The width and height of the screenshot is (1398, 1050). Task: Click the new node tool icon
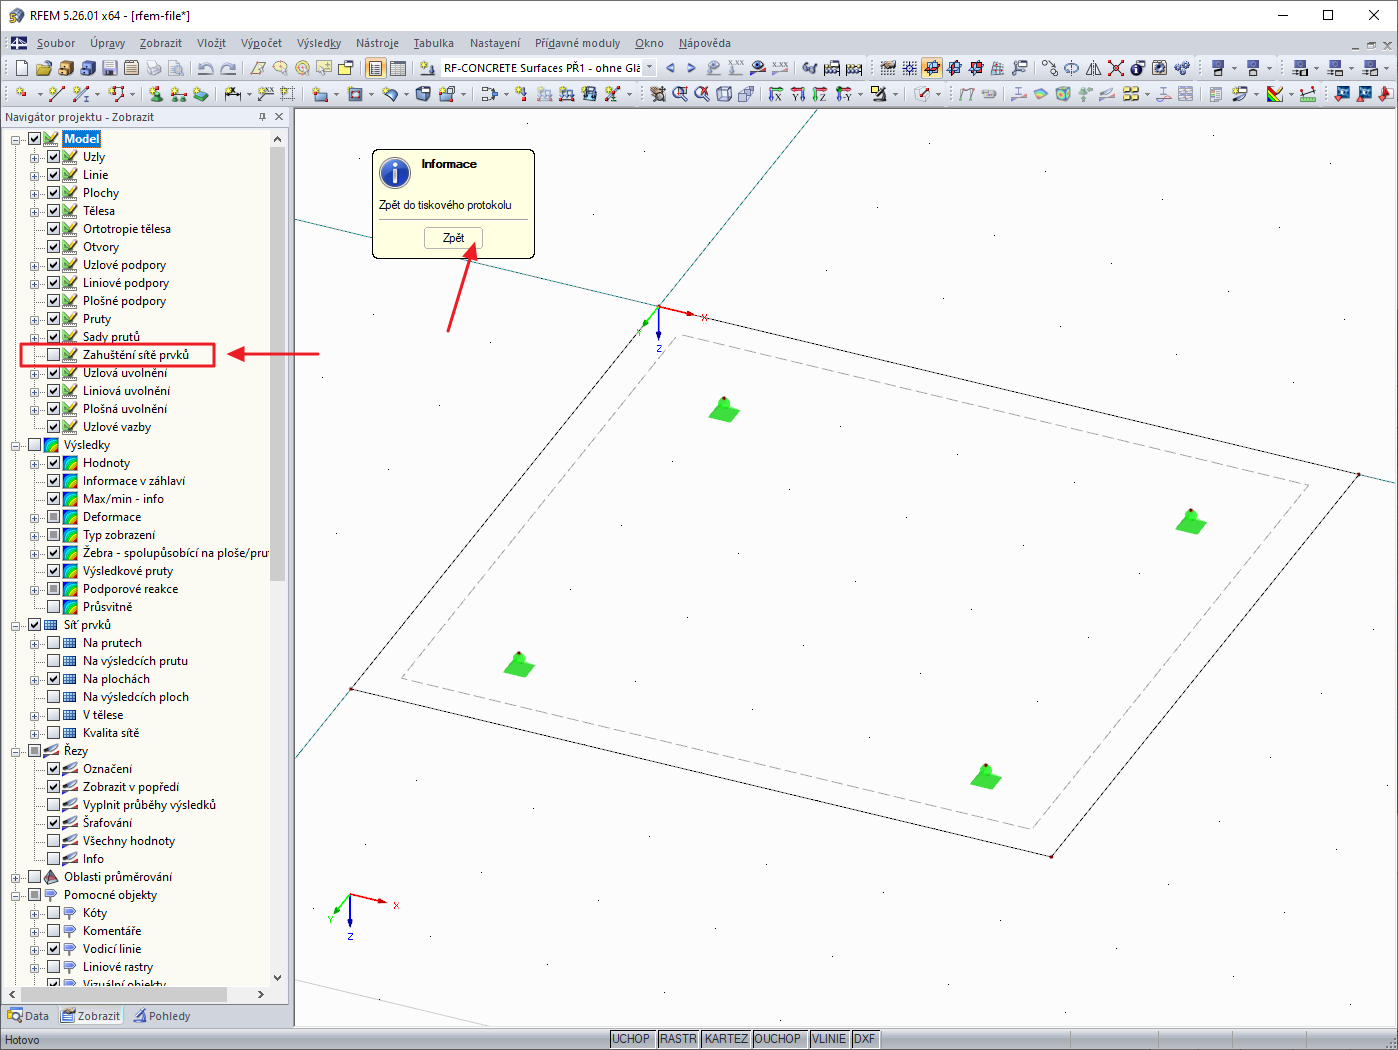(x=21, y=94)
